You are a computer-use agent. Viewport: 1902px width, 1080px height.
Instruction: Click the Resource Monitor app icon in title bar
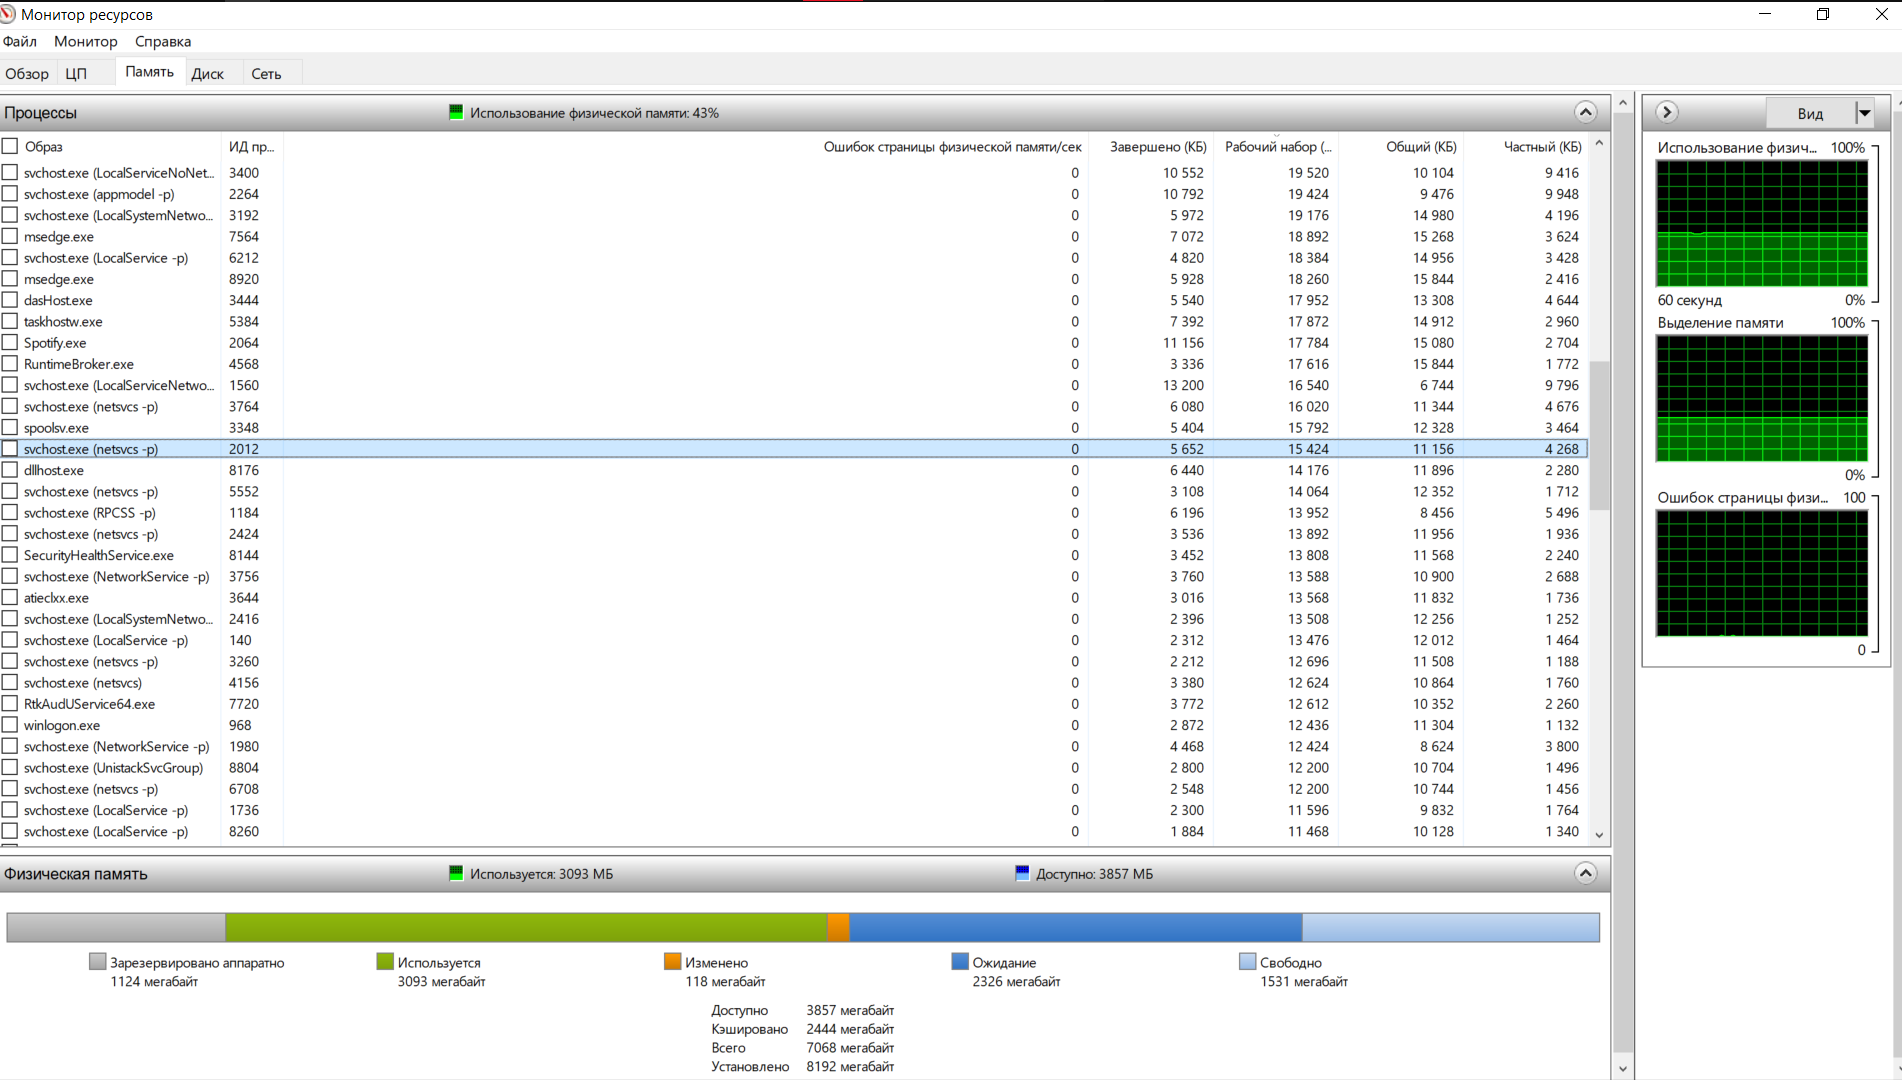tap(8, 14)
